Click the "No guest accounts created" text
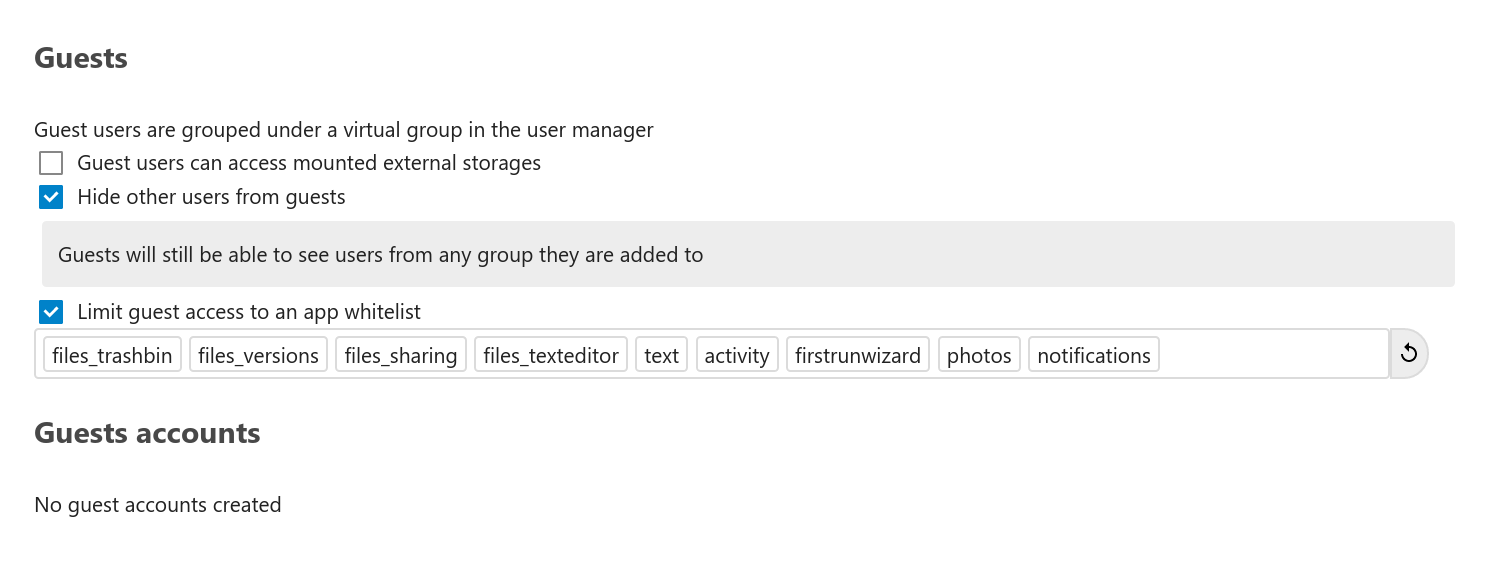 coord(157,505)
